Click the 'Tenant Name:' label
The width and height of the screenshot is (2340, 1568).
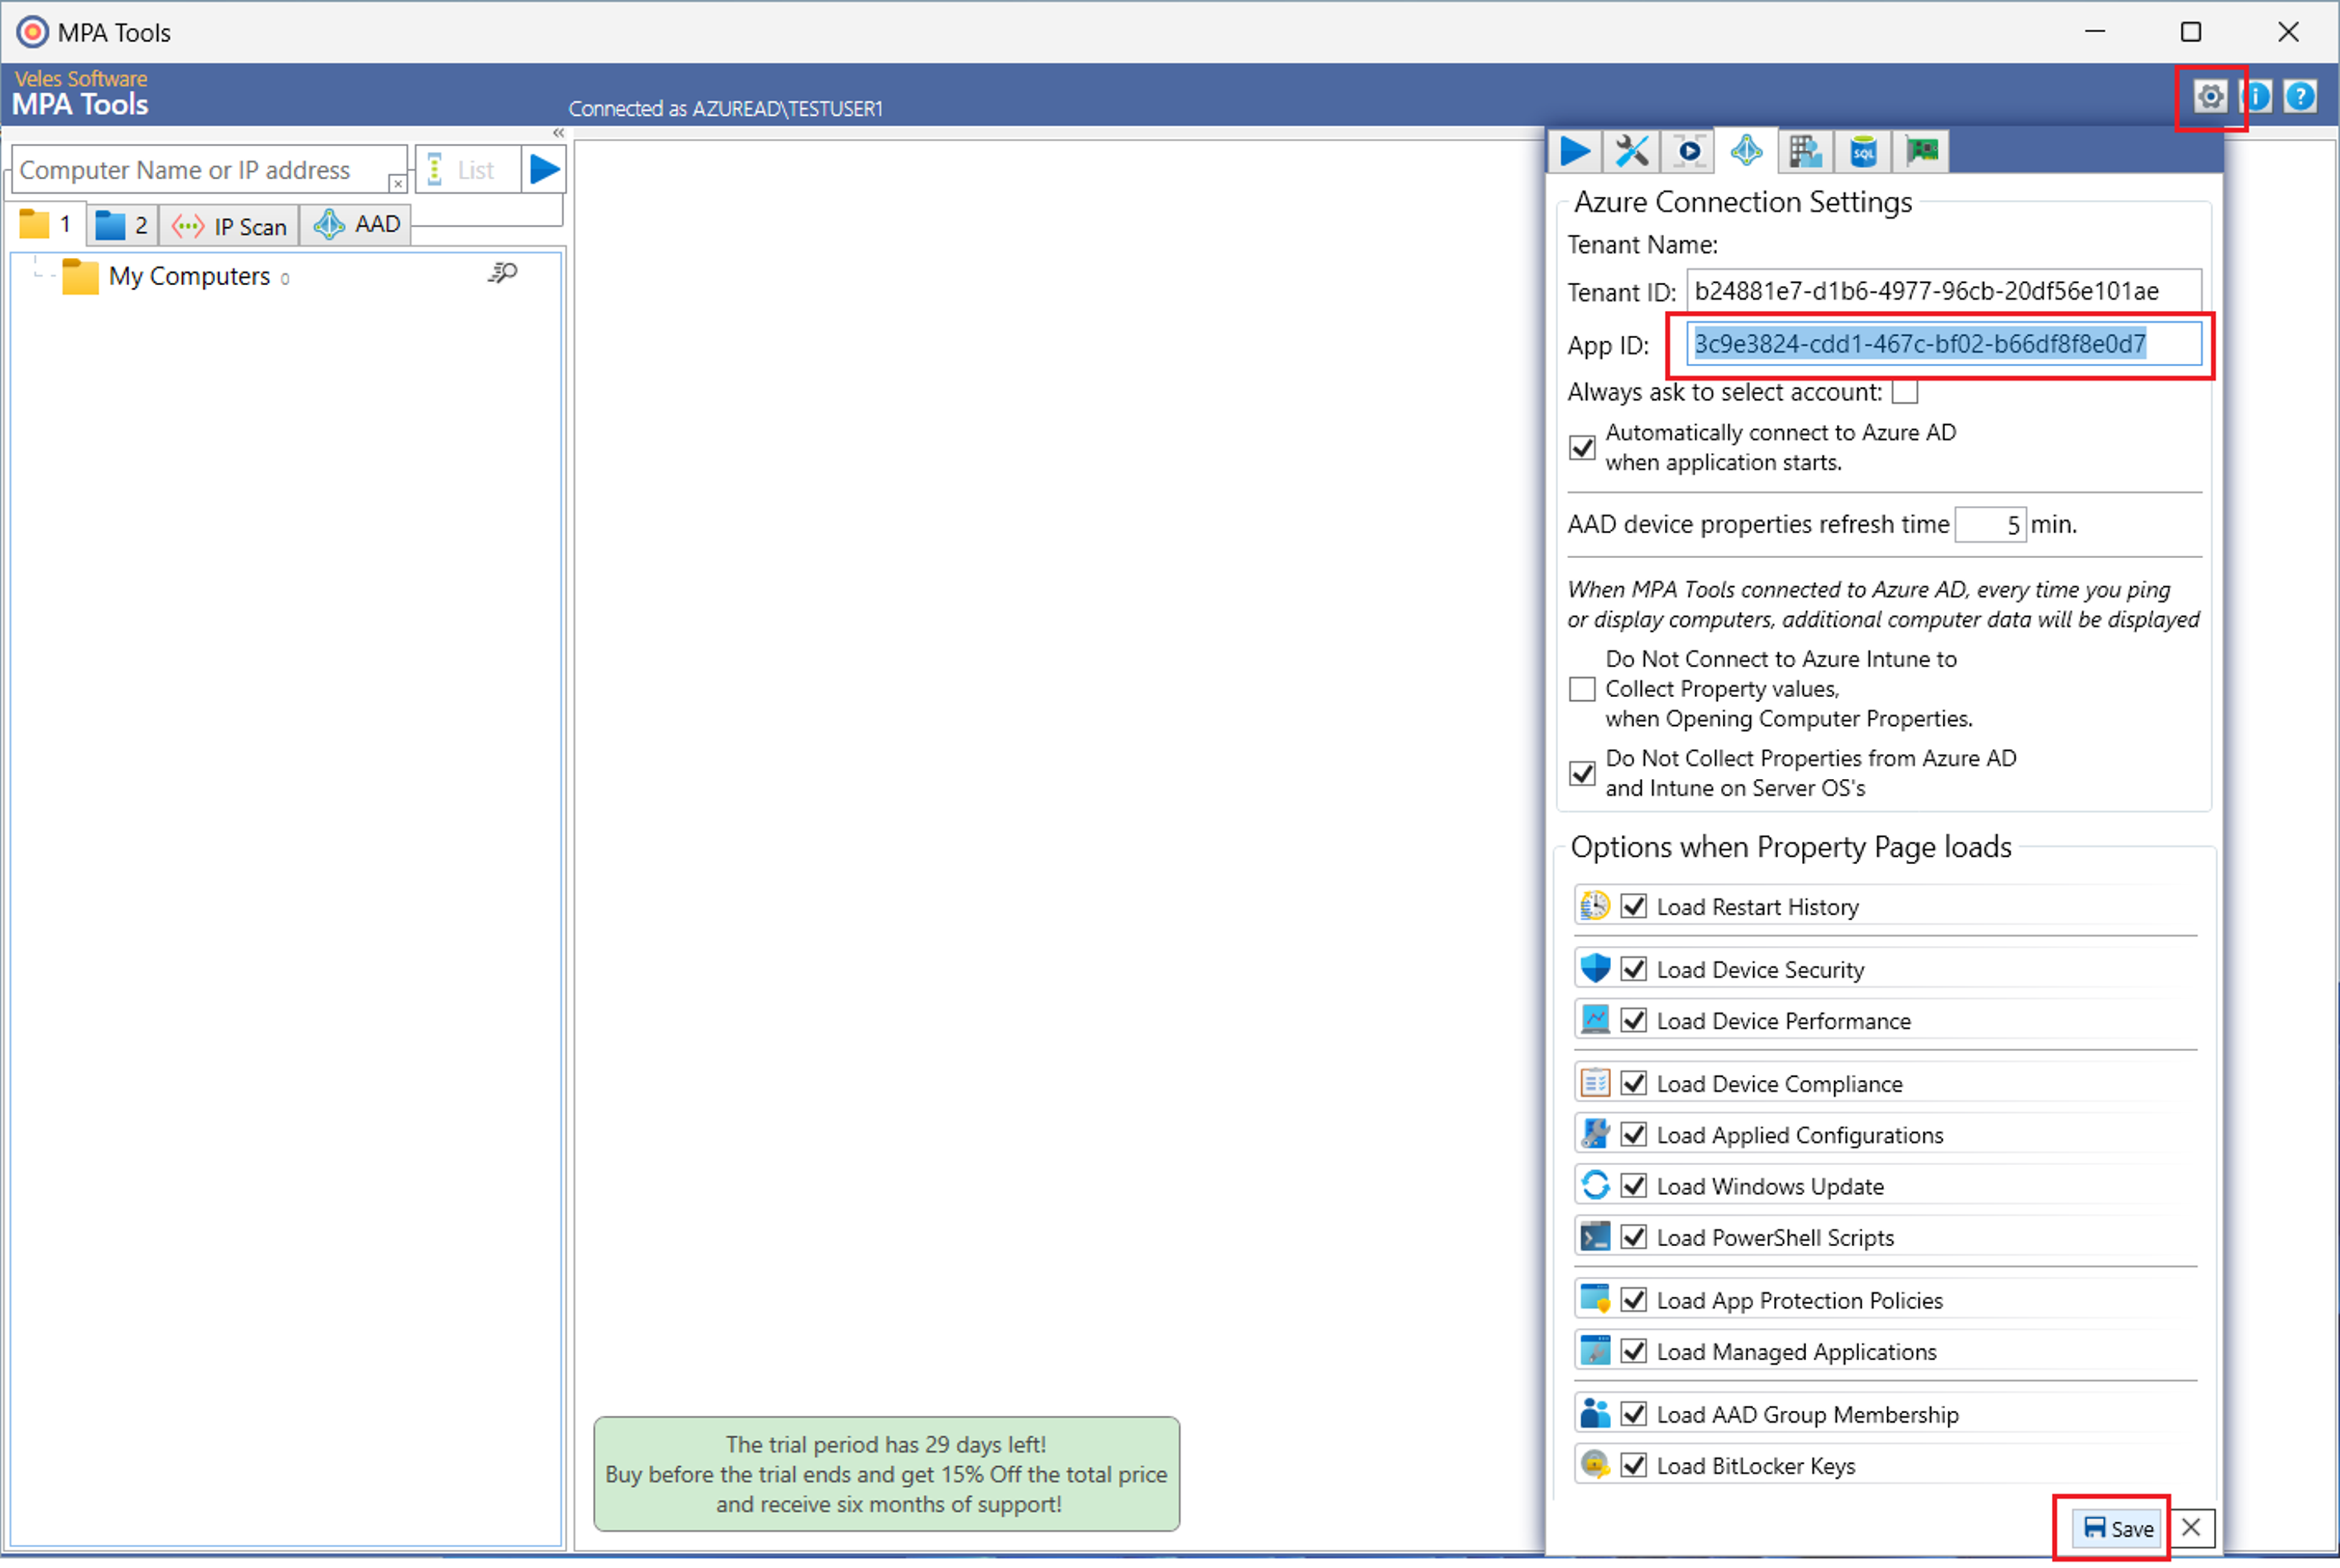tap(1642, 245)
